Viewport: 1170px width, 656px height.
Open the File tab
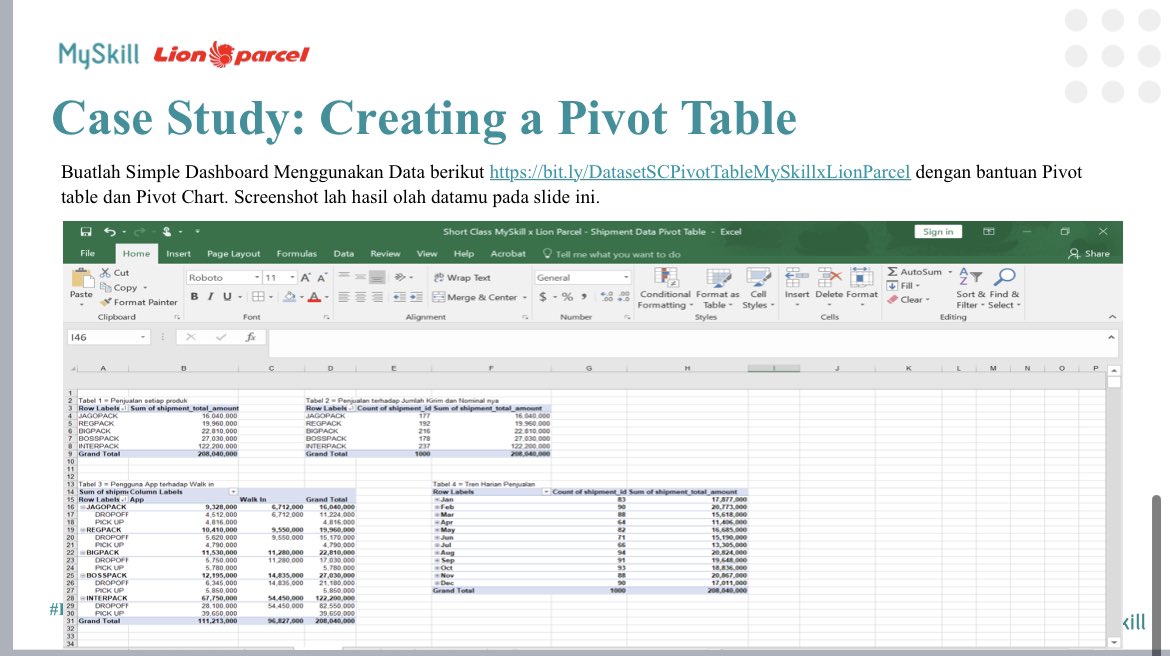[88, 254]
